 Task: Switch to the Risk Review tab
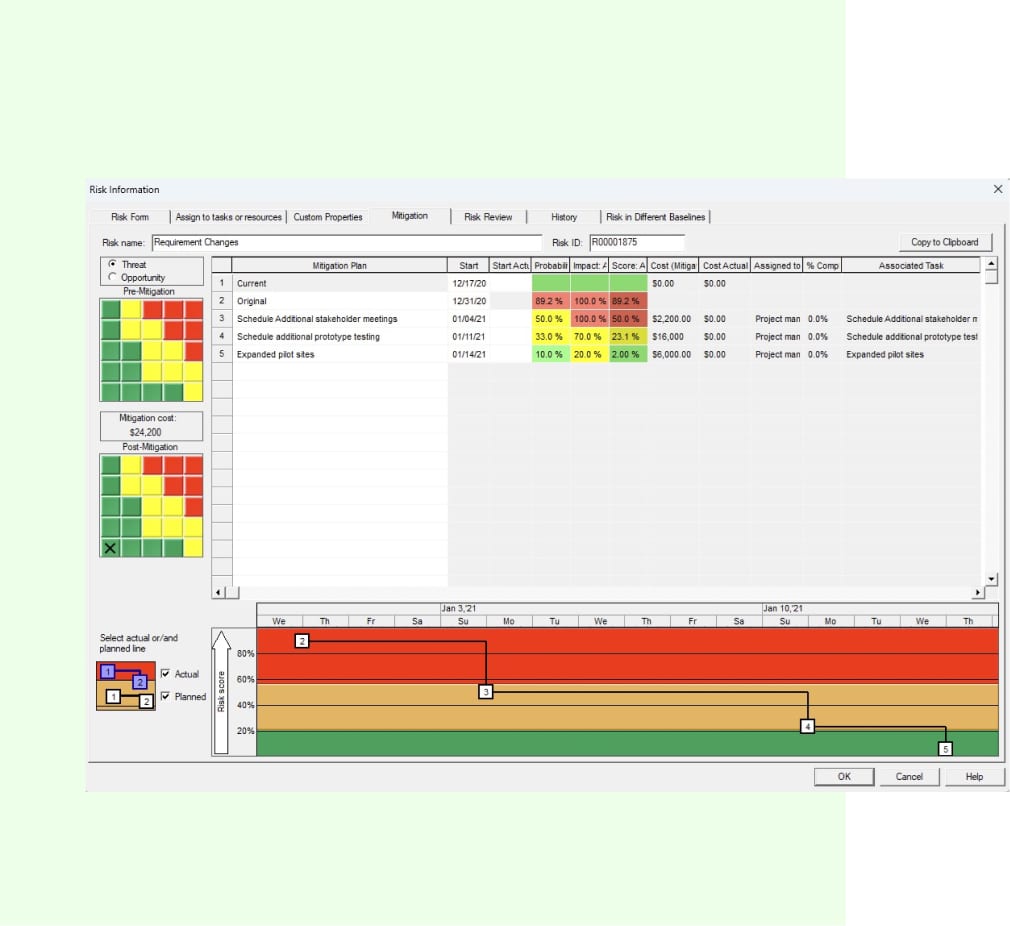click(x=488, y=217)
